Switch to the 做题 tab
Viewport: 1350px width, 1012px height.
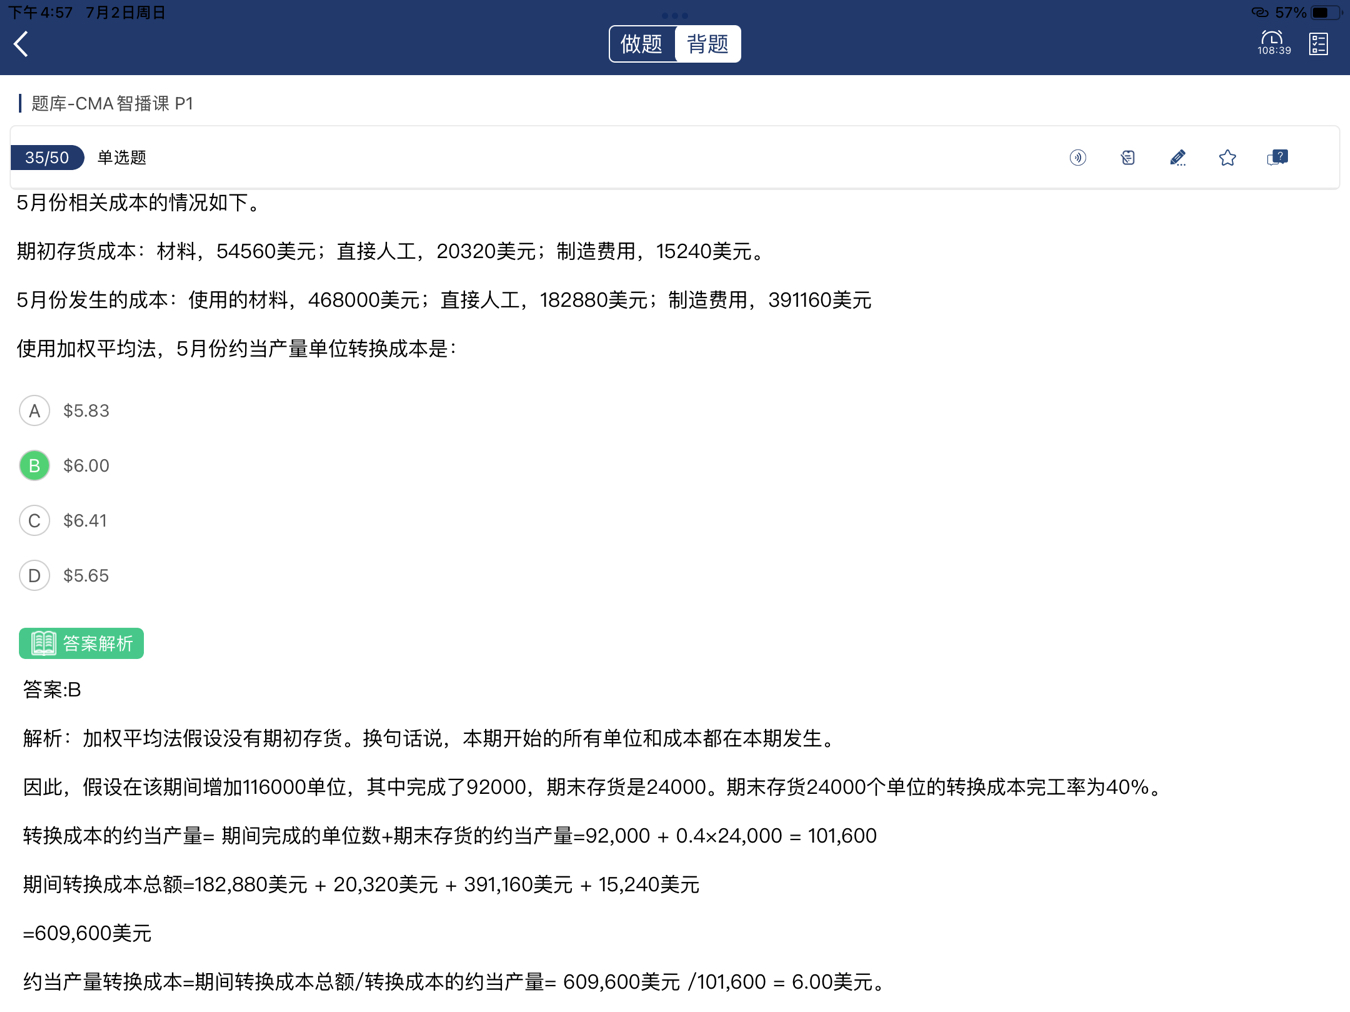[x=642, y=44]
